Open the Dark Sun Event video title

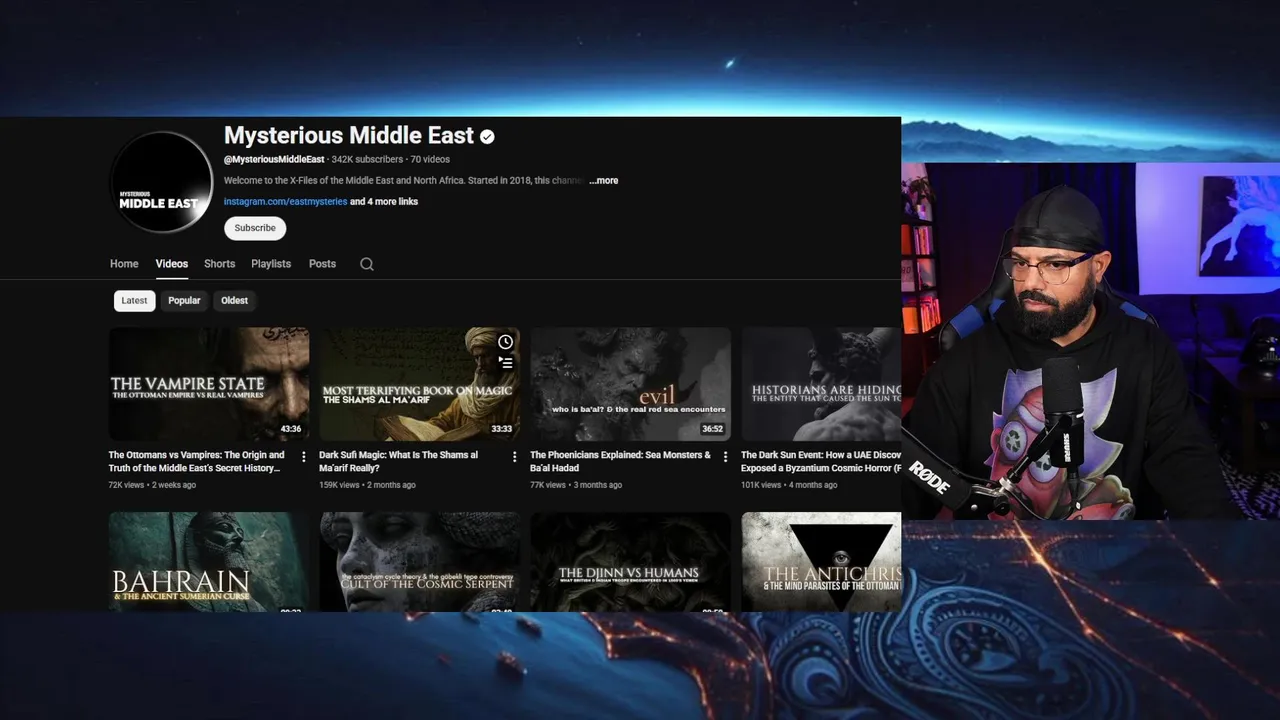pyautogui.click(x=821, y=461)
